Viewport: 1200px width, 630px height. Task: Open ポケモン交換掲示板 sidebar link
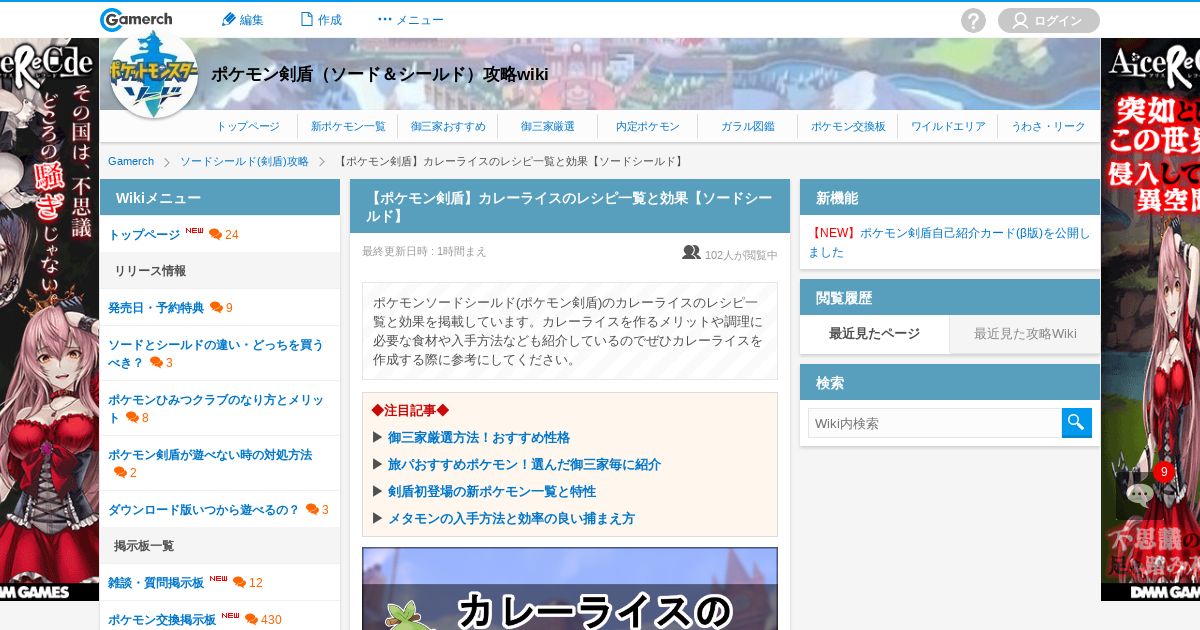[162, 620]
